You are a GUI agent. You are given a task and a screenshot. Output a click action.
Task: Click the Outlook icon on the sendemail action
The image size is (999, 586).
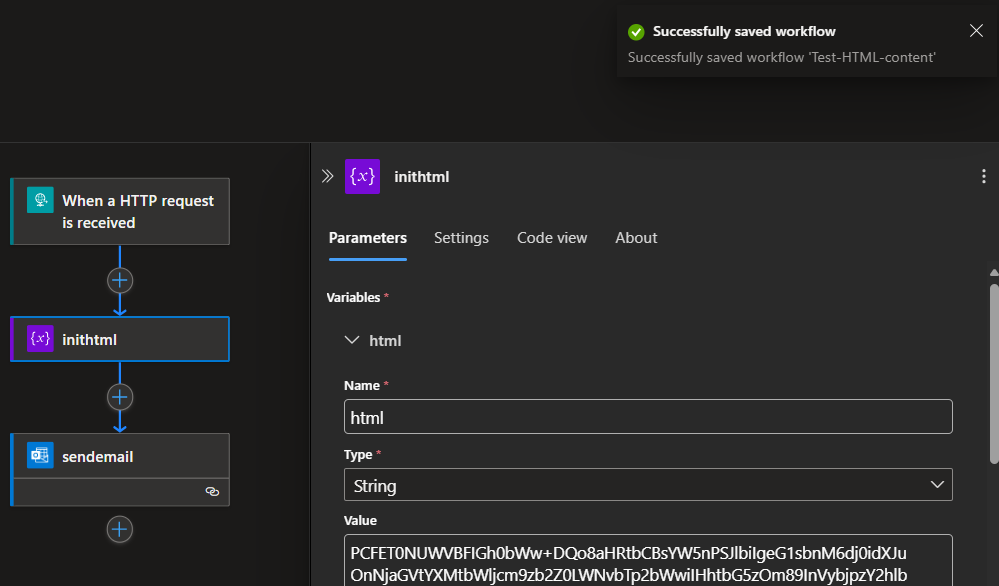39,455
